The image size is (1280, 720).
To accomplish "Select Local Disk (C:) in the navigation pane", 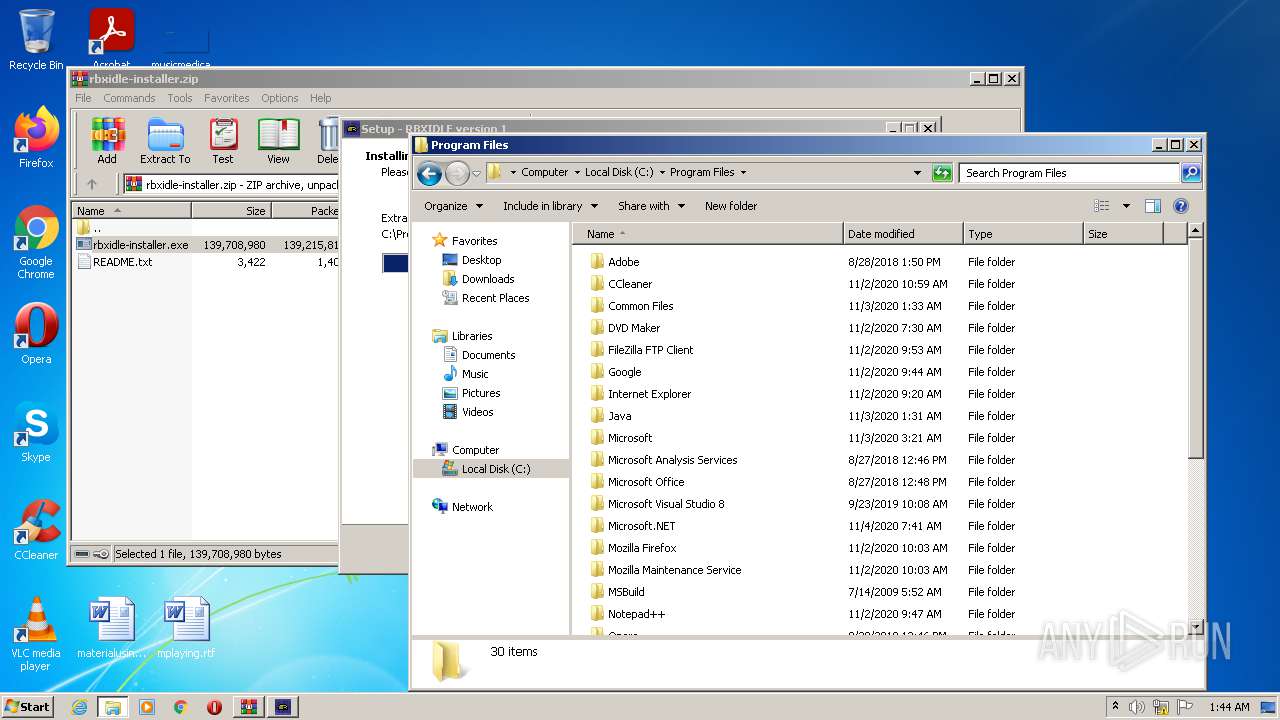I will click(x=496, y=469).
